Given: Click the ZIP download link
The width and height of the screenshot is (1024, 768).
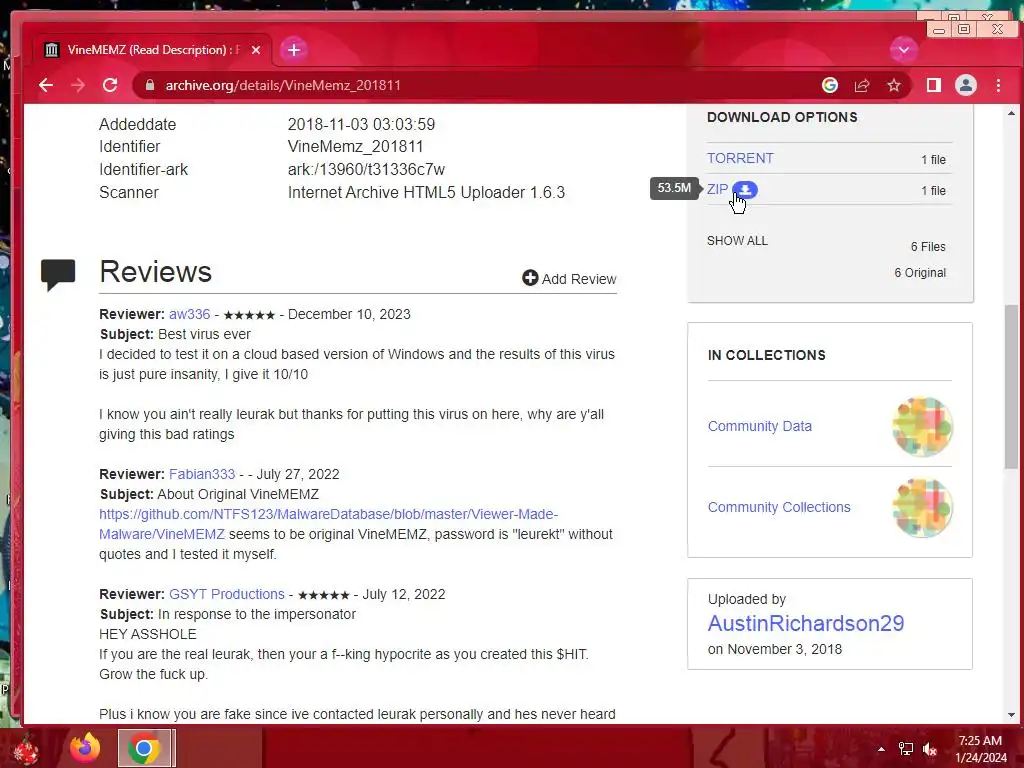Looking at the screenshot, I should tap(717, 189).
